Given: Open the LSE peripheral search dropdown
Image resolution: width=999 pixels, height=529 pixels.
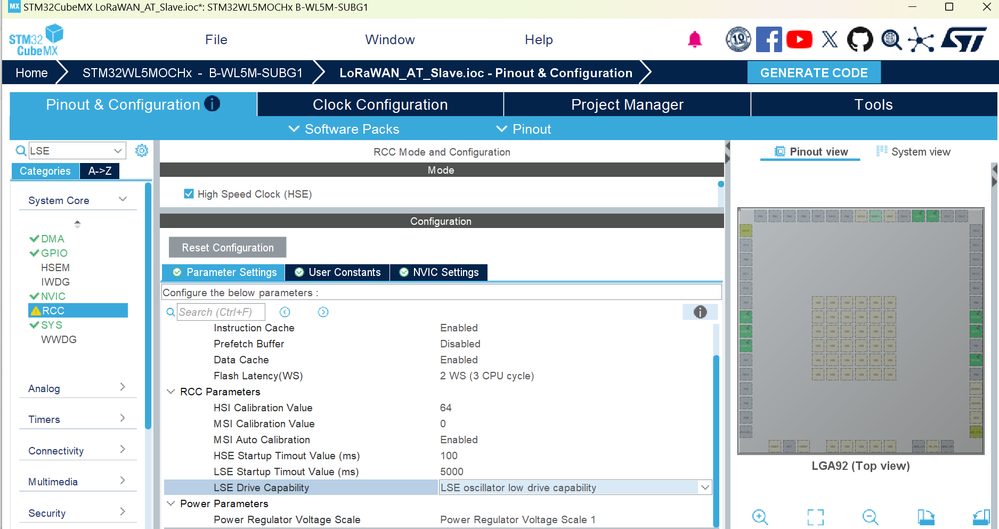Looking at the screenshot, I should pyautogui.click(x=118, y=150).
